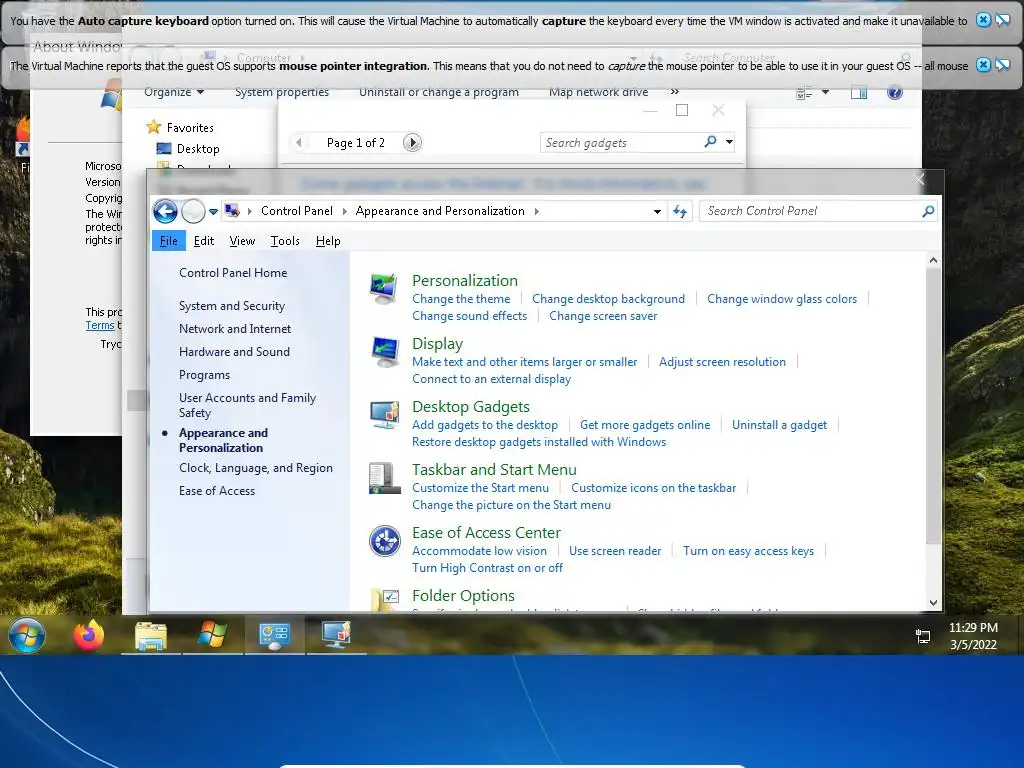Click the Taskbar and Start Menu icon
1024x768 pixels.
click(x=384, y=478)
